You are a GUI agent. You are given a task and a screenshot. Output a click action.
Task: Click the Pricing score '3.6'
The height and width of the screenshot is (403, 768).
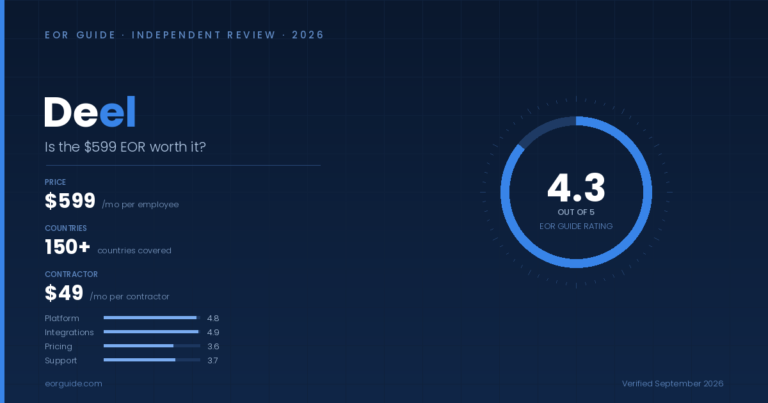click(x=213, y=347)
